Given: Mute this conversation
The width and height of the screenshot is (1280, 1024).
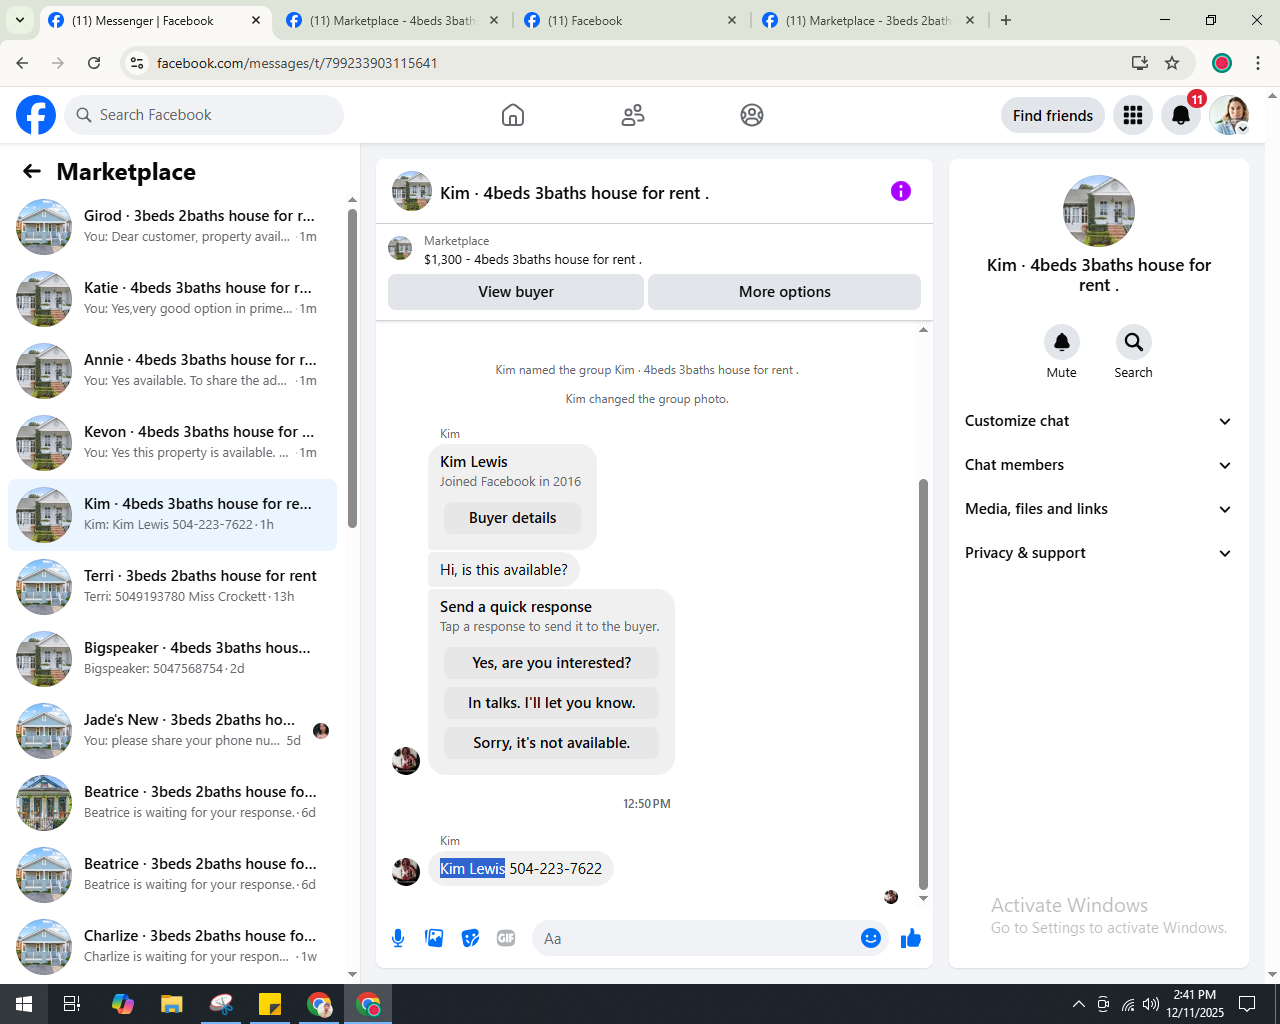Looking at the screenshot, I should tap(1062, 342).
